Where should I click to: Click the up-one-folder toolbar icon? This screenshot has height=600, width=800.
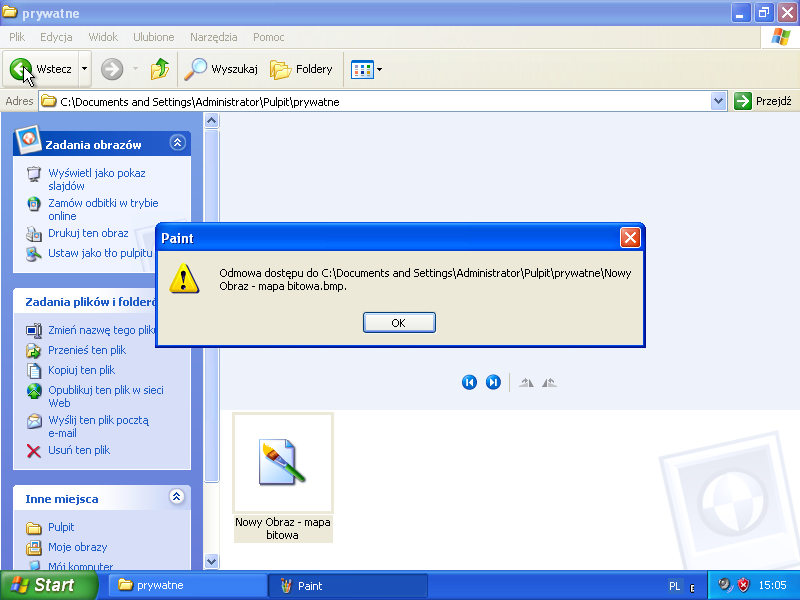(x=160, y=69)
